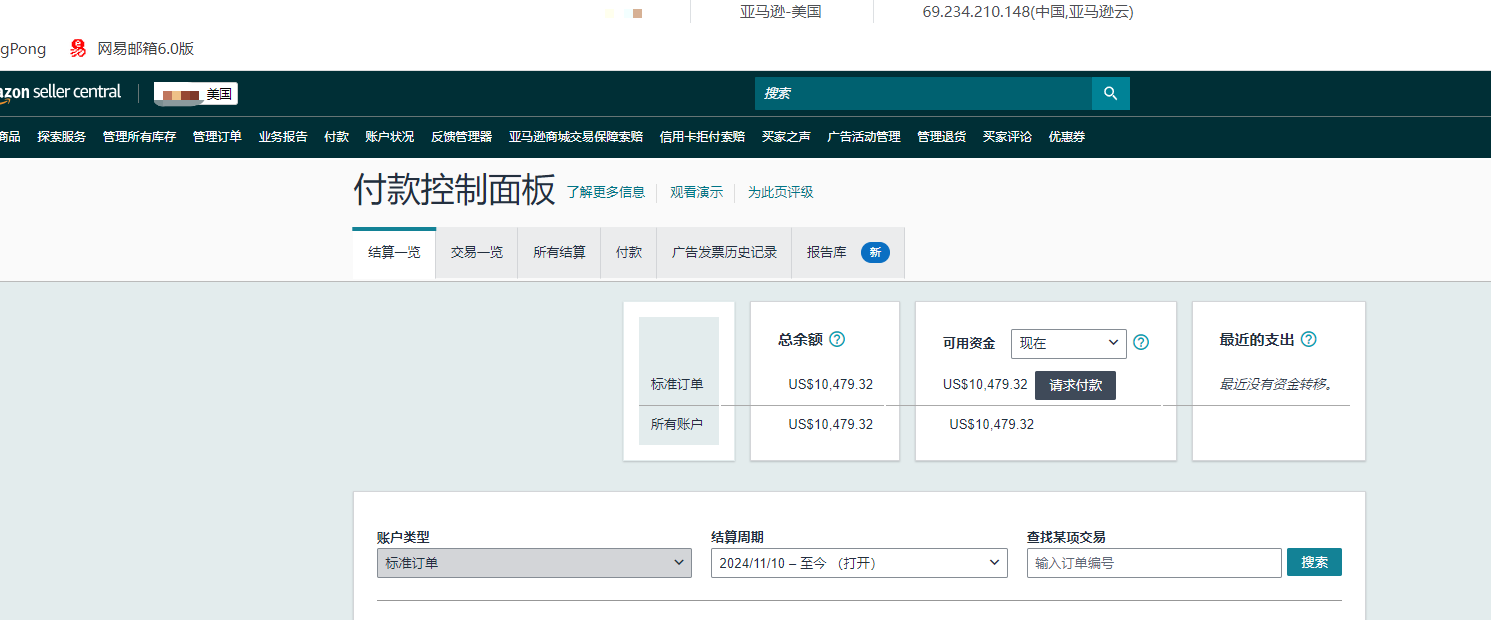Switch to the 结算一览 tab
The width and height of the screenshot is (1491, 620).
(x=394, y=253)
